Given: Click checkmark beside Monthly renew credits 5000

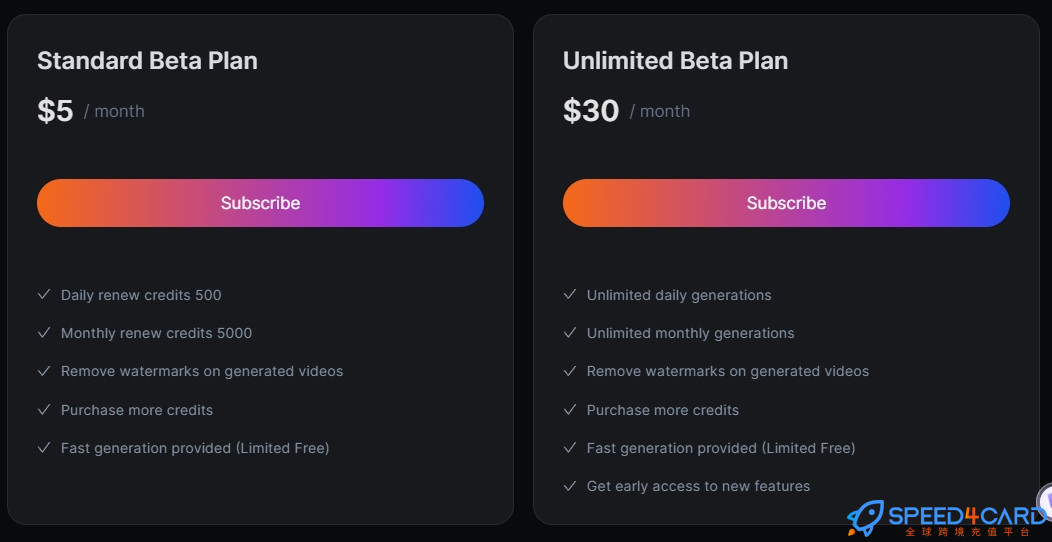Looking at the screenshot, I should (x=44, y=333).
